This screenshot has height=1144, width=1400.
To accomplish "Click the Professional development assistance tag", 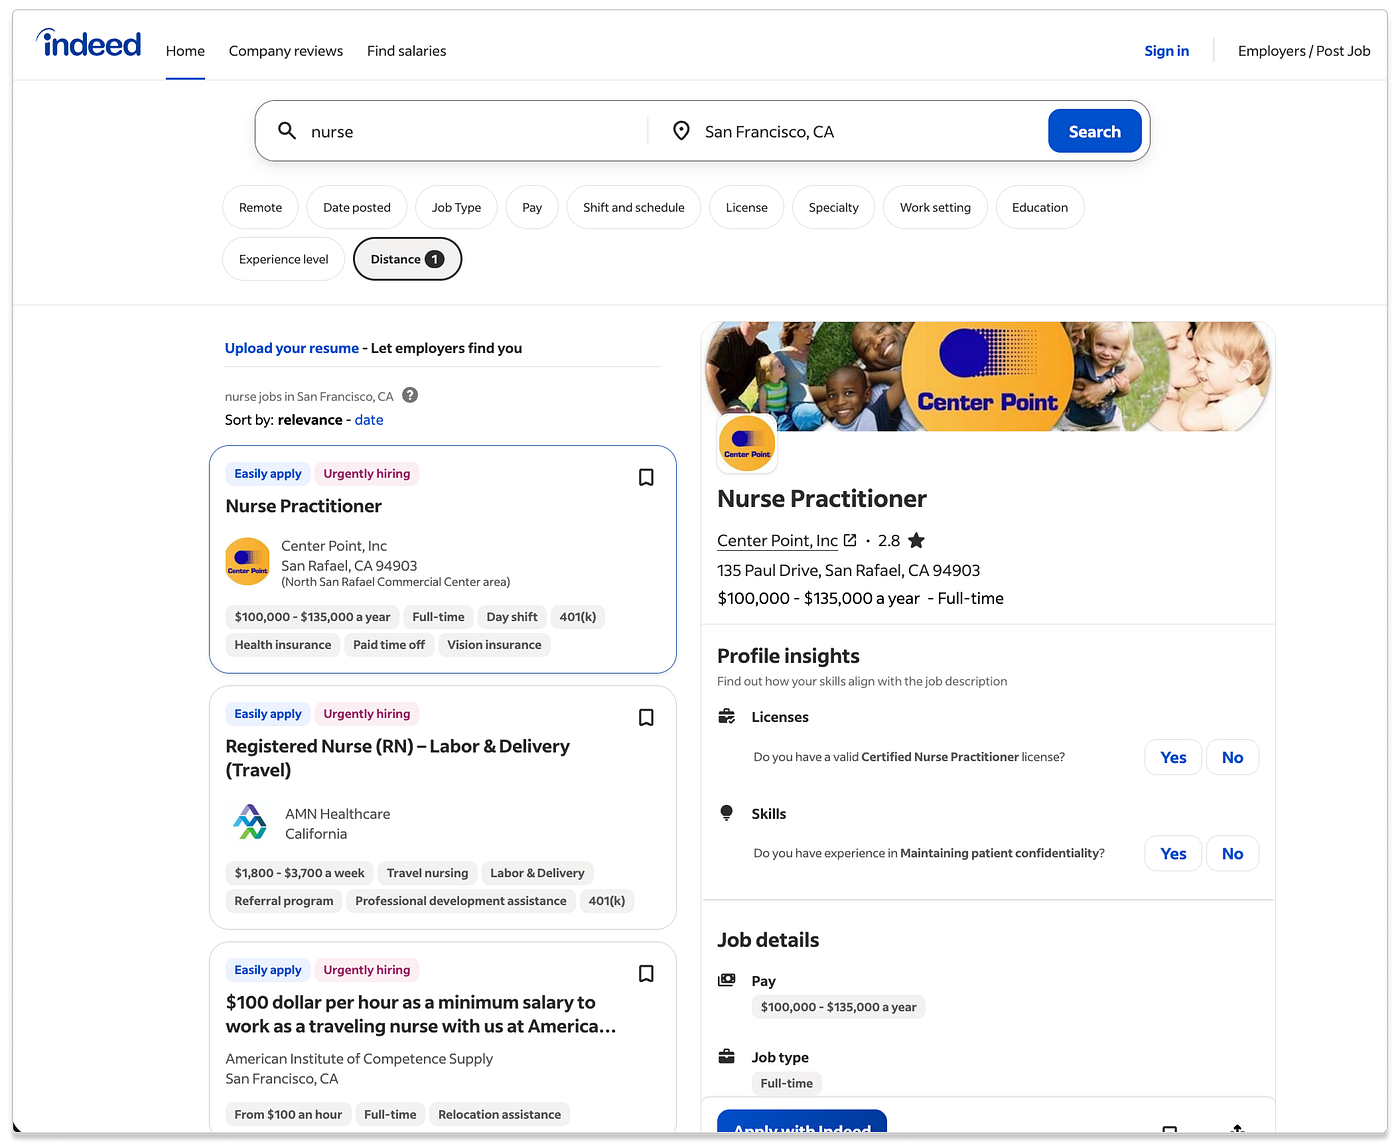I will pos(461,901).
